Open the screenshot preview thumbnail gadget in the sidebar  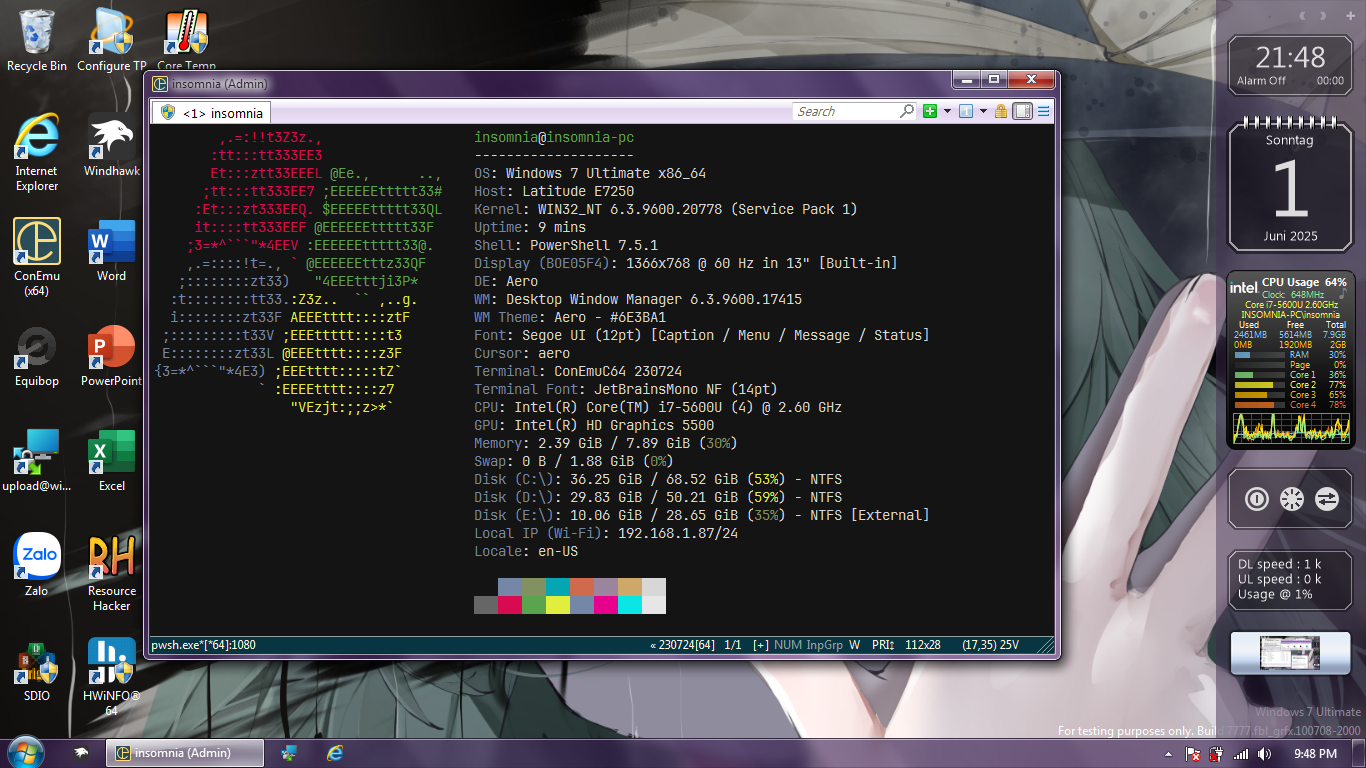[x=1290, y=654]
